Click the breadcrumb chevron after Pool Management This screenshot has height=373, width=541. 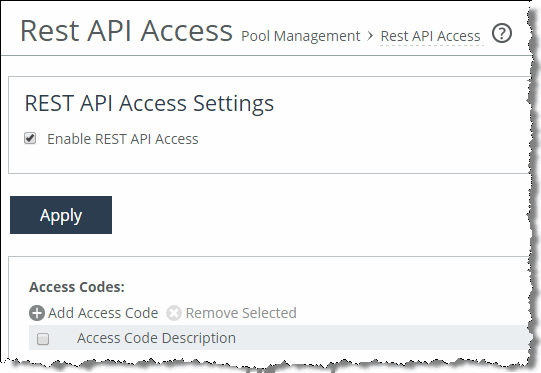coord(370,36)
